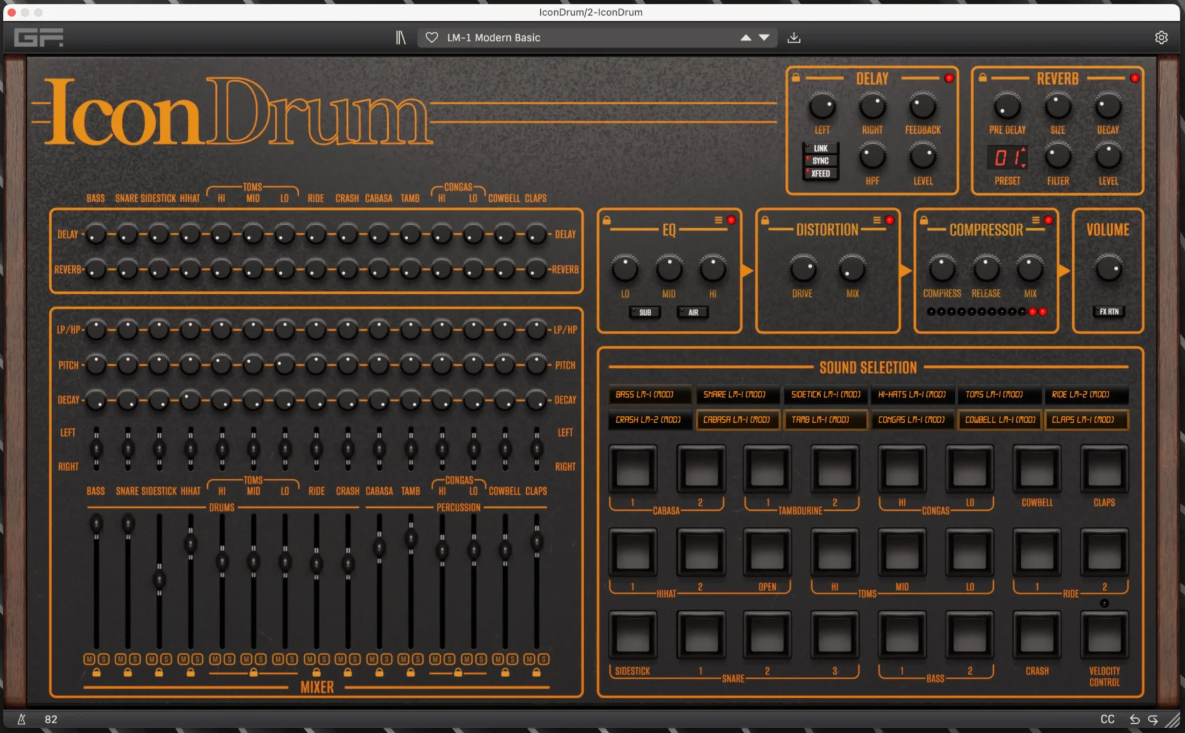
Task: Open the COWBELL LM-1 (MOD) sound selector
Action: pyautogui.click(x=999, y=419)
